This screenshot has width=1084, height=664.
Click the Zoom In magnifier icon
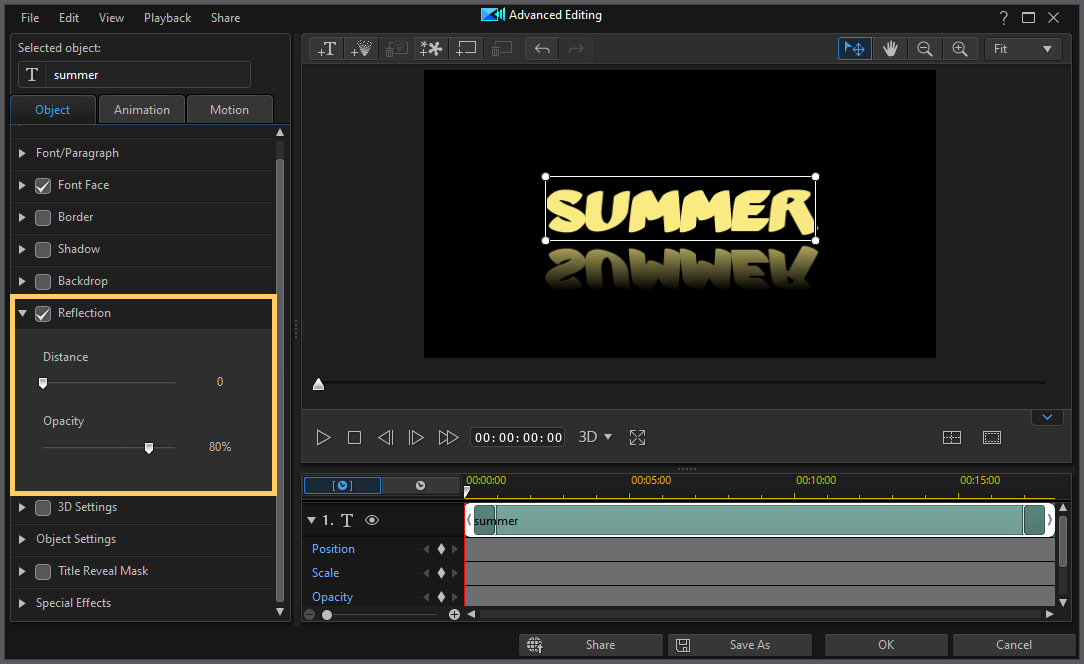(960, 48)
